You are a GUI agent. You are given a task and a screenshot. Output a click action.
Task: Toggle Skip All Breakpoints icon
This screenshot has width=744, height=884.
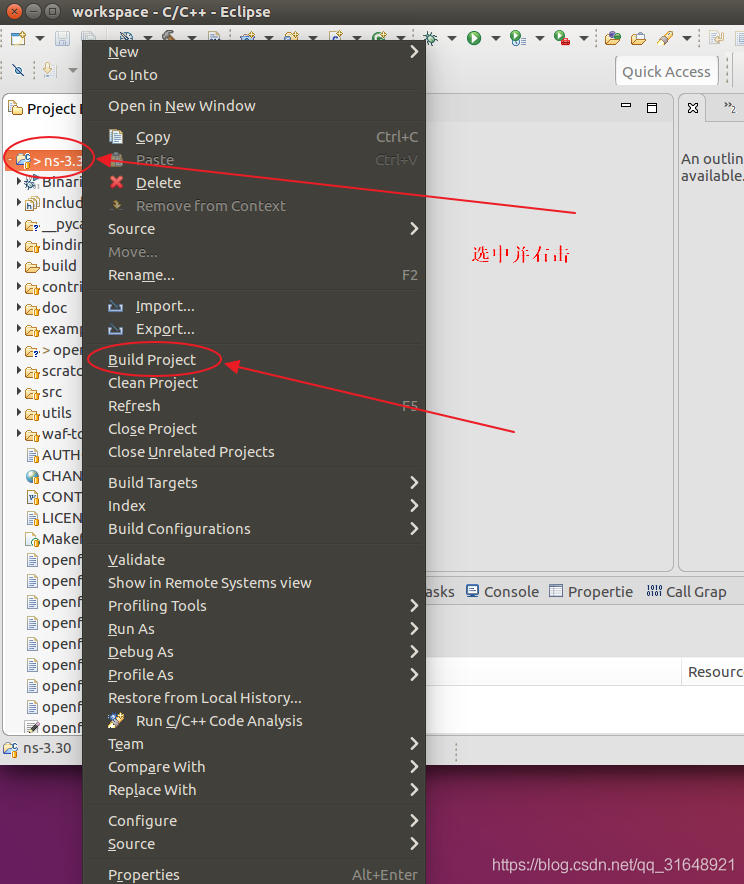(x=18, y=70)
